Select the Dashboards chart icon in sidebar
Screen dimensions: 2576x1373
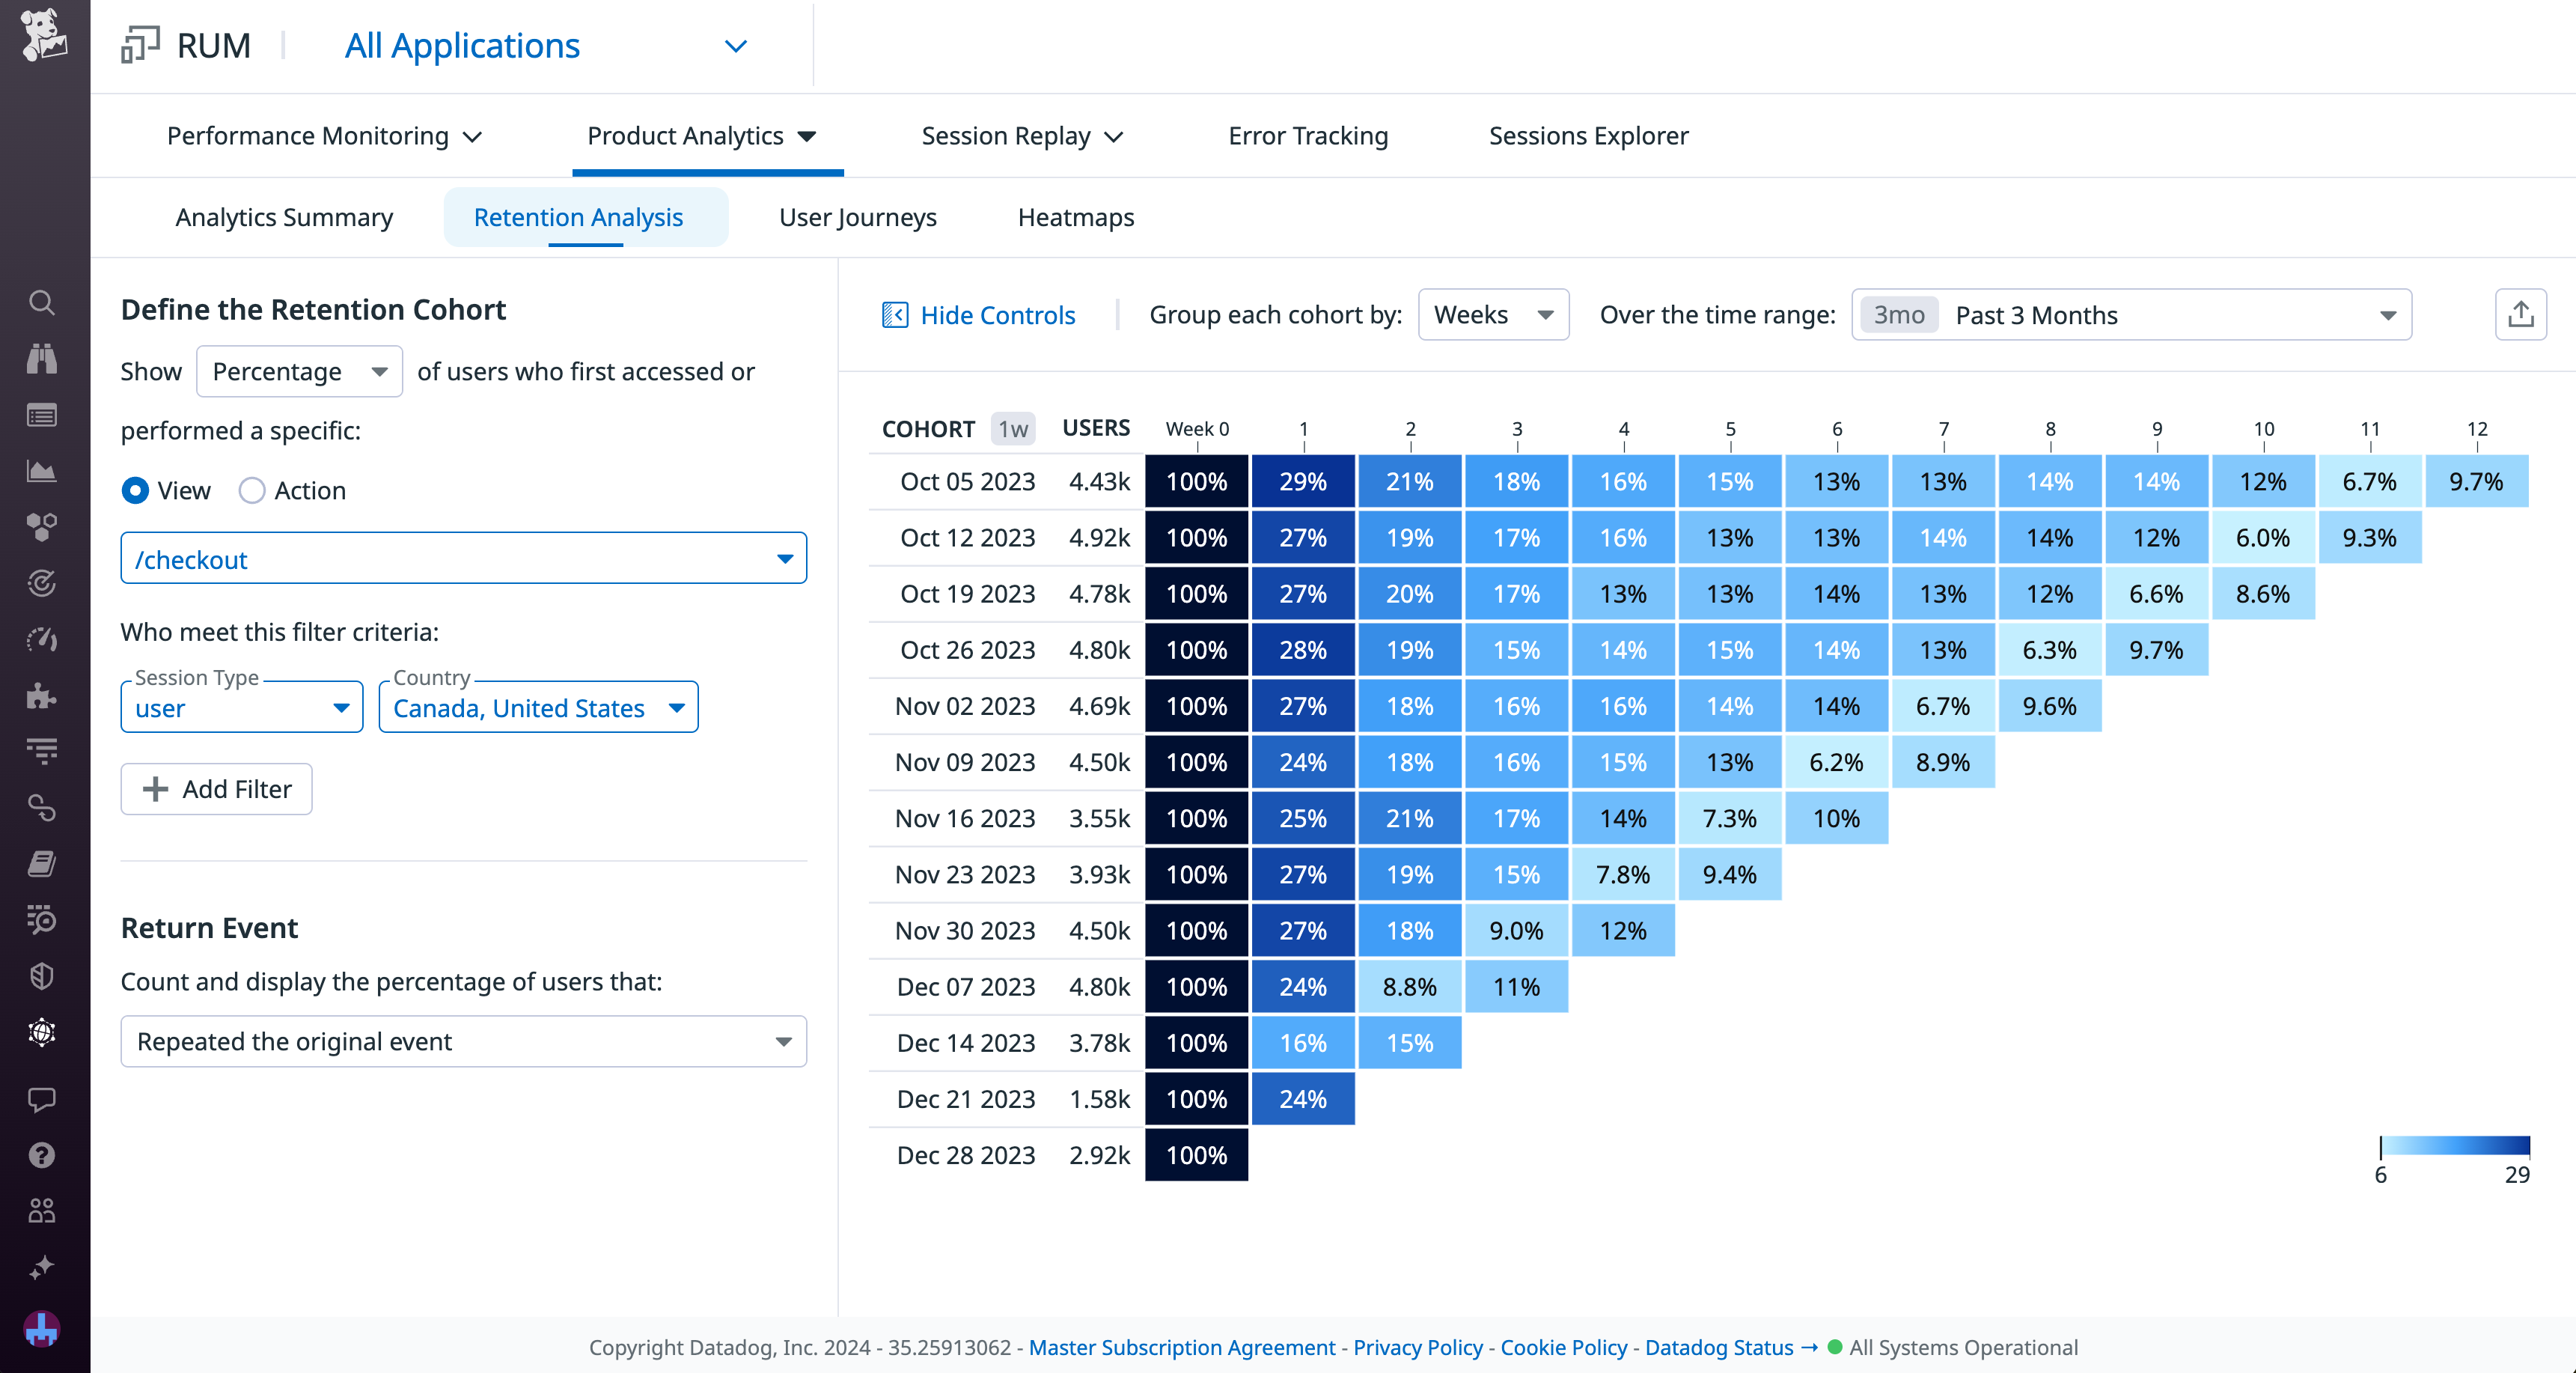click(x=42, y=471)
